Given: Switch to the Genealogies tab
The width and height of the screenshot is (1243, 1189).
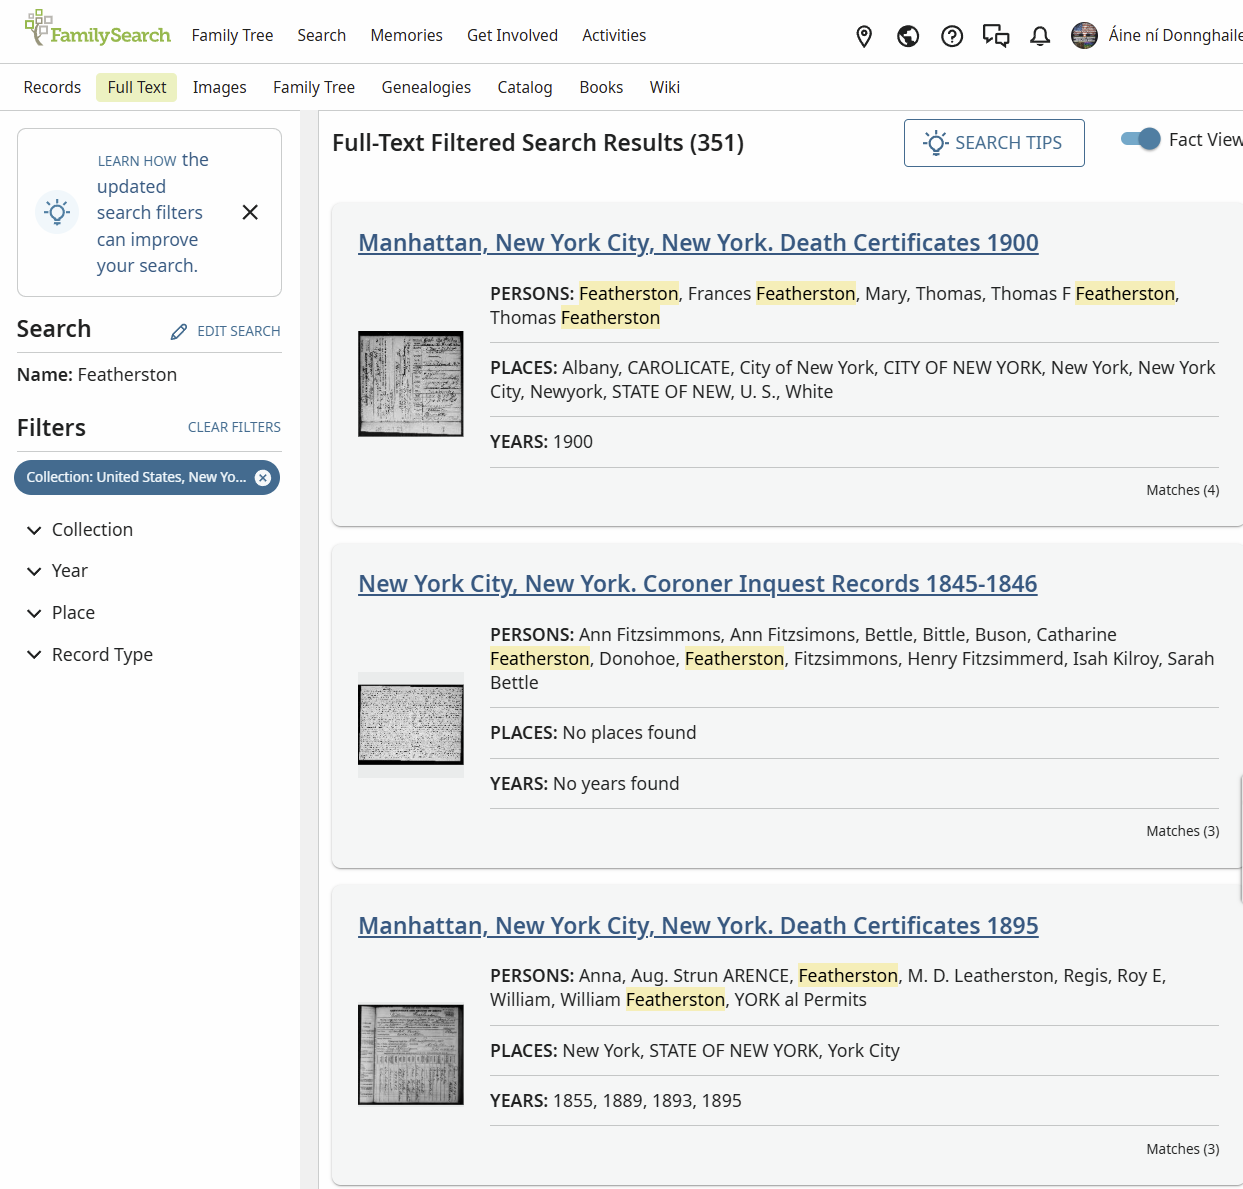Looking at the screenshot, I should 426,88.
